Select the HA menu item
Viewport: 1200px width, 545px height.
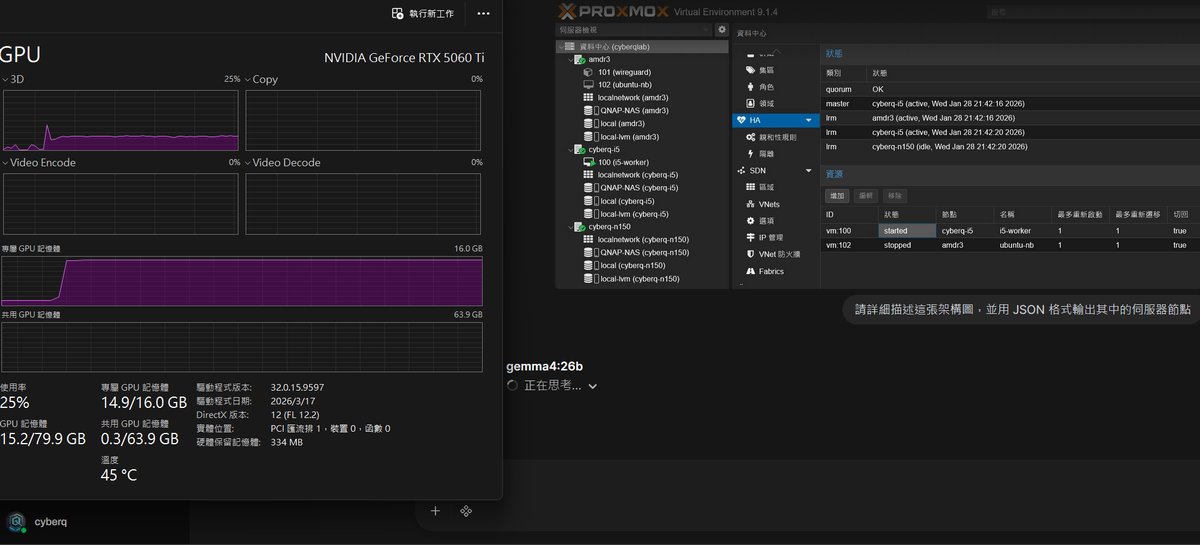point(754,120)
